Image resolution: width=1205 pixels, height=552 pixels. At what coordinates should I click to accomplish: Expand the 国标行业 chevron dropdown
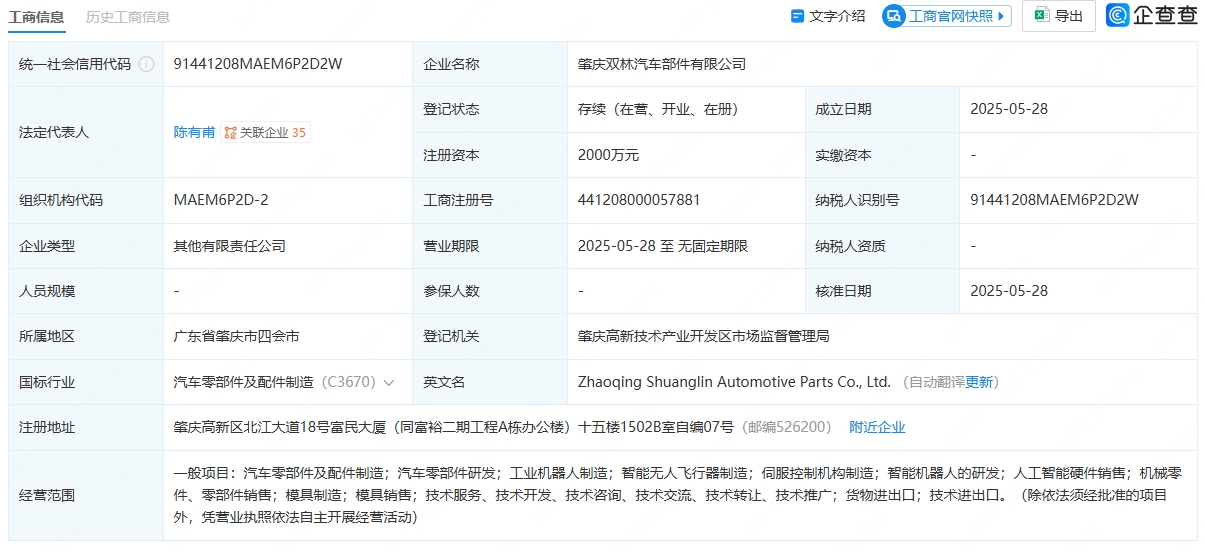[x=389, y=382]
